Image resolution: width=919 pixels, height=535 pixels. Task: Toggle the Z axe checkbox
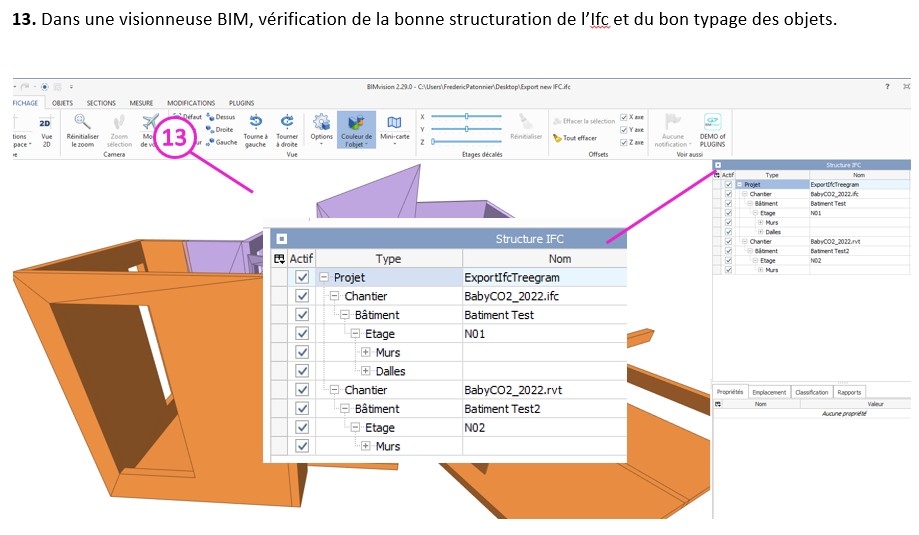[x=624, y=143]
